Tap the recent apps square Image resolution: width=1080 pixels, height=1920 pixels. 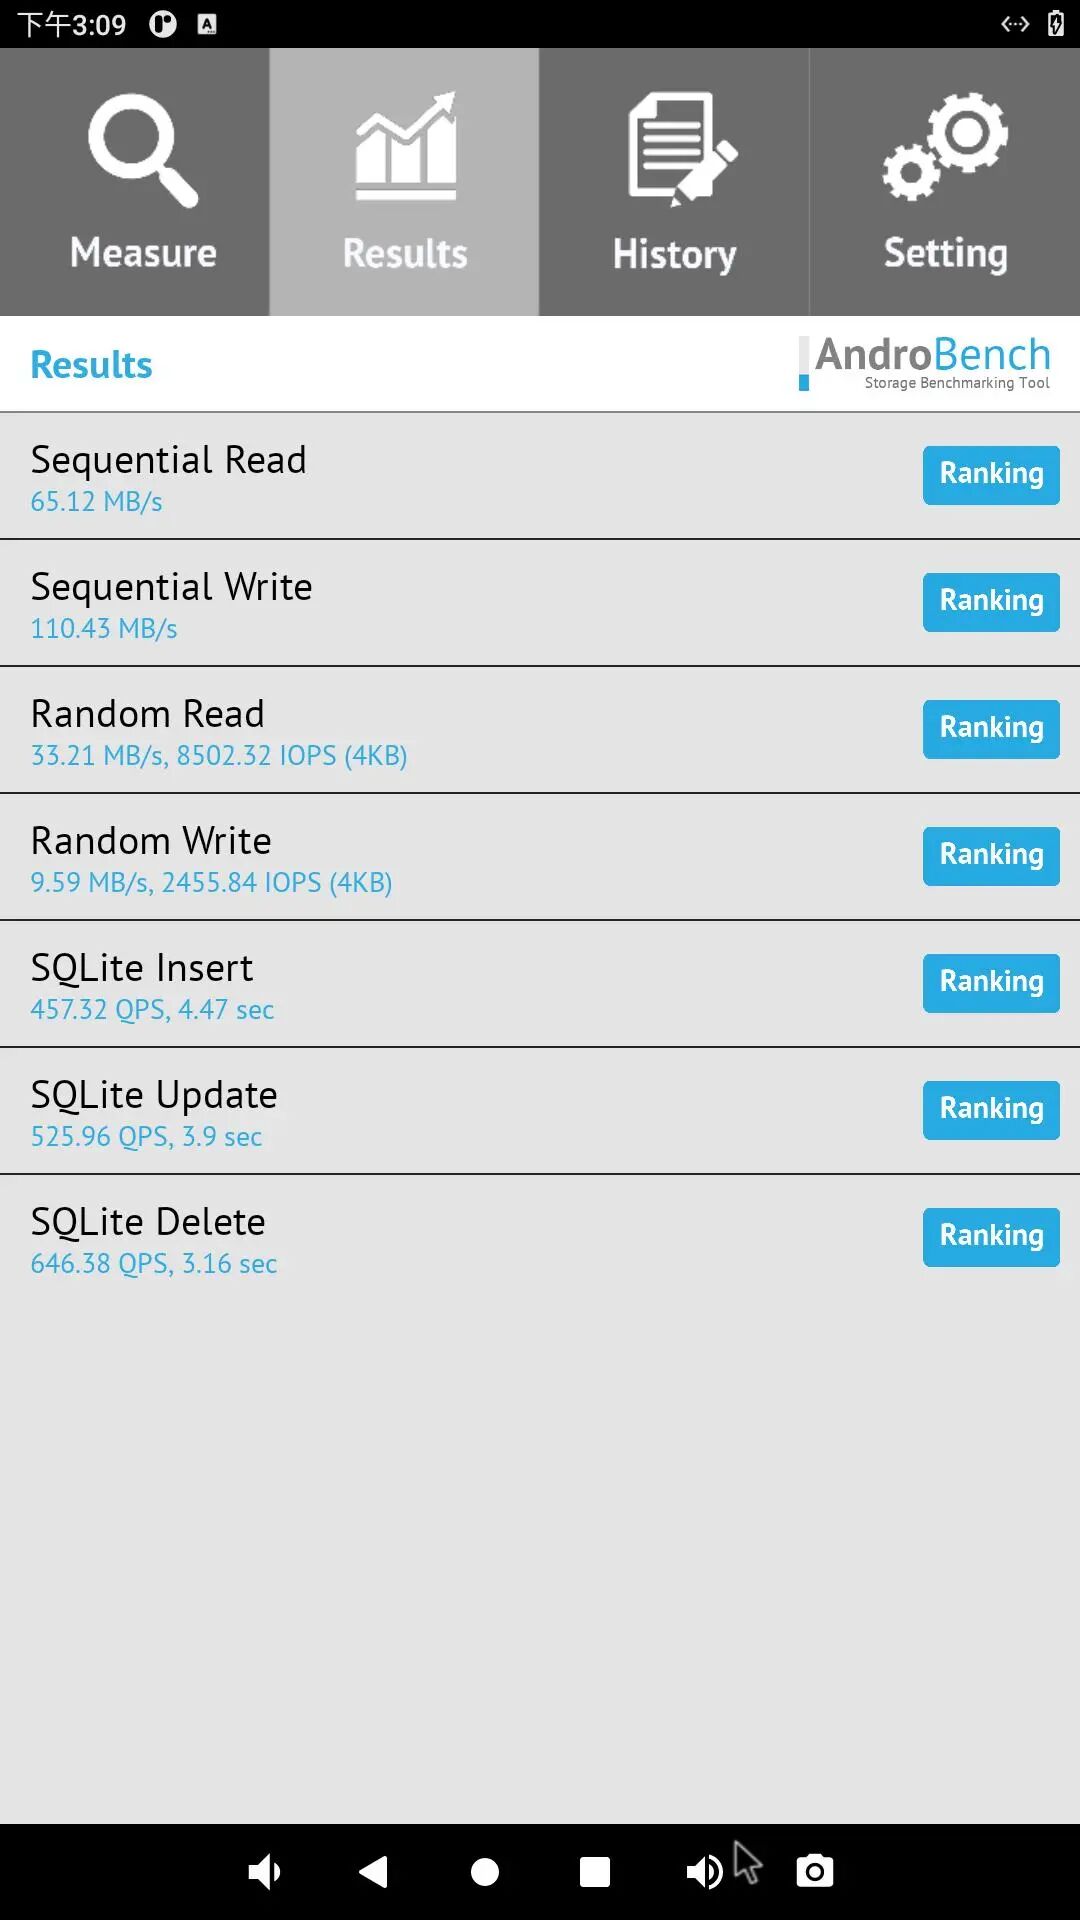[595, 1871]
